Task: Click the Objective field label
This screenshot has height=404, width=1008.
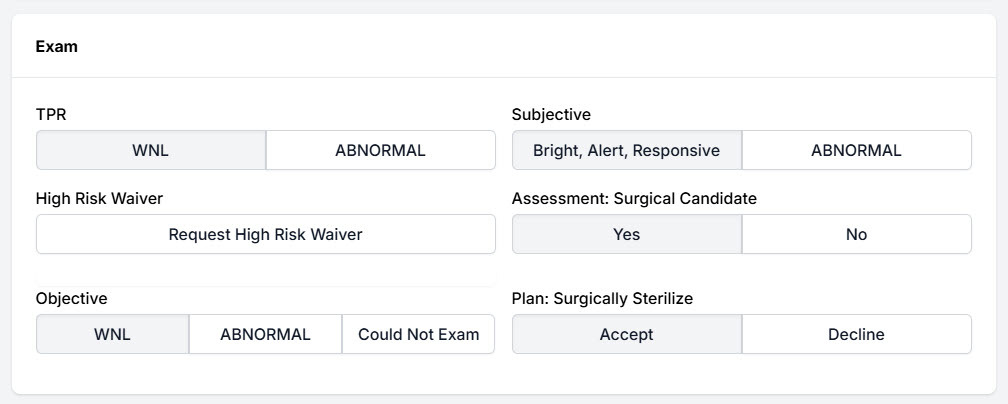Action: coord(71,299)
